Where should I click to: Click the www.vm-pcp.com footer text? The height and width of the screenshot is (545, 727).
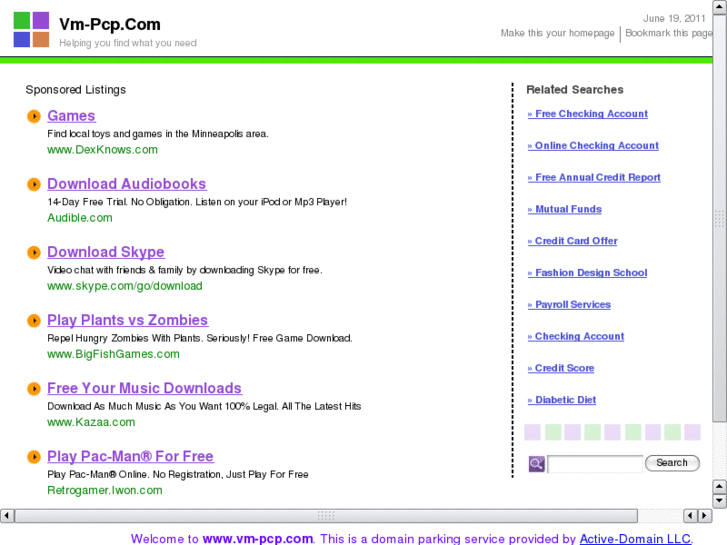click(258, 539)
